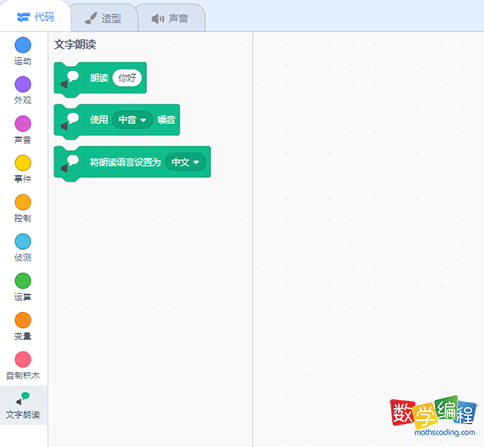This screenshot has width=484, height=447.
Task: Select the 控制 block category
Action: pyautogui.click(x=23, y=208)
